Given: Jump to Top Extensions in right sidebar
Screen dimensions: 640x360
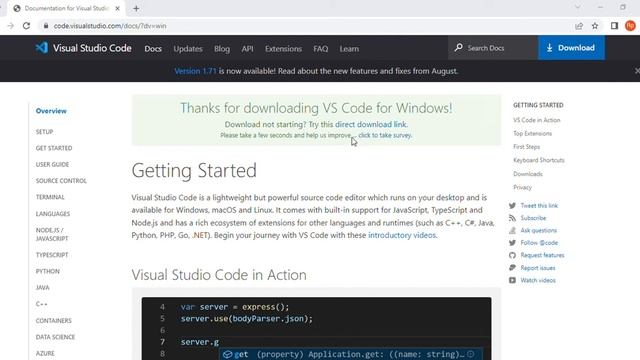Looking at the screenshot, I should pyautogui.click(x=532, y=133).
